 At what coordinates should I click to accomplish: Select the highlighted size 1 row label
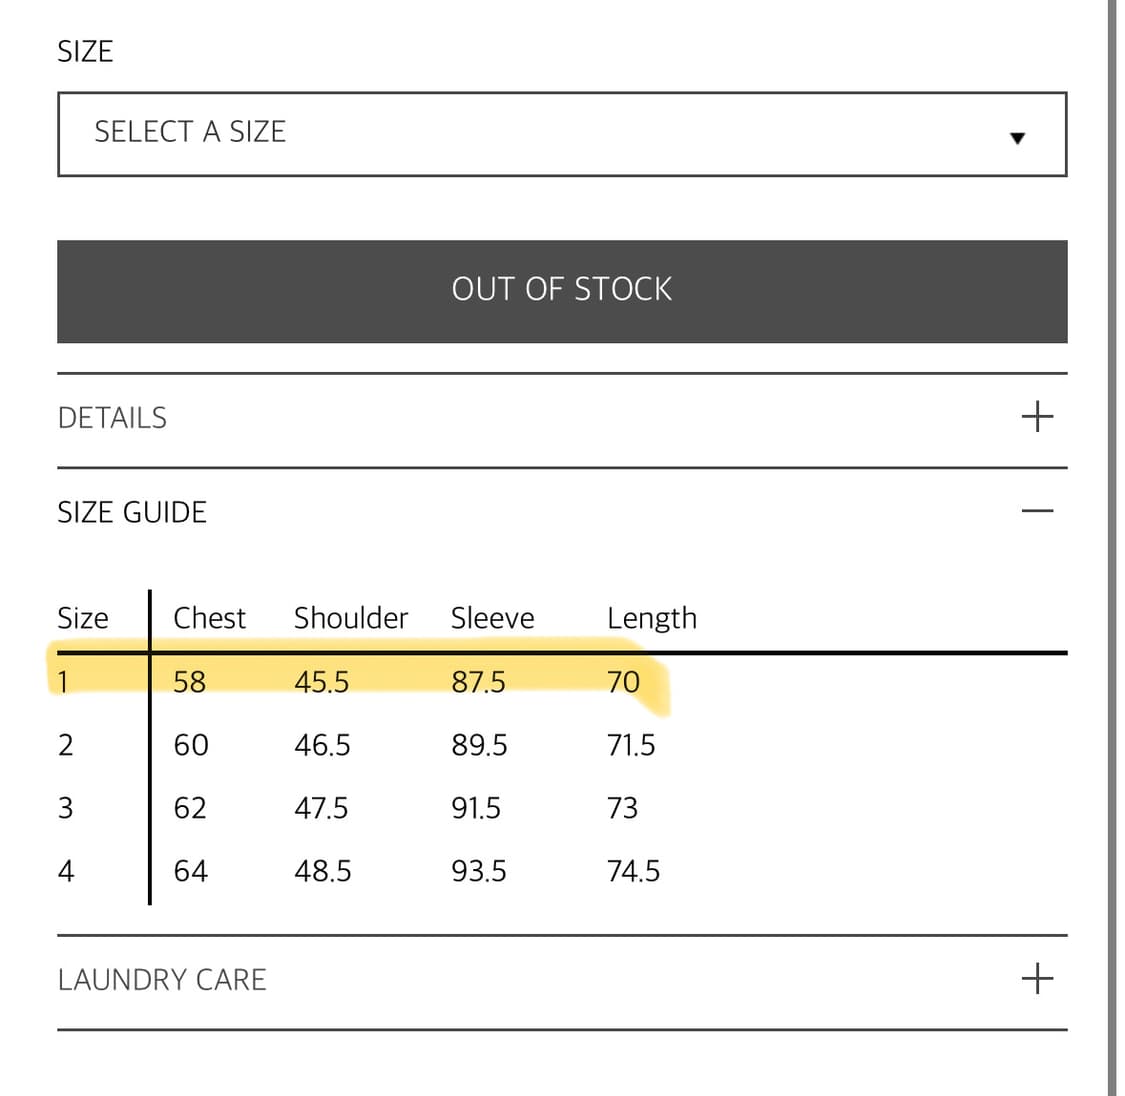(x=63, y=682)
